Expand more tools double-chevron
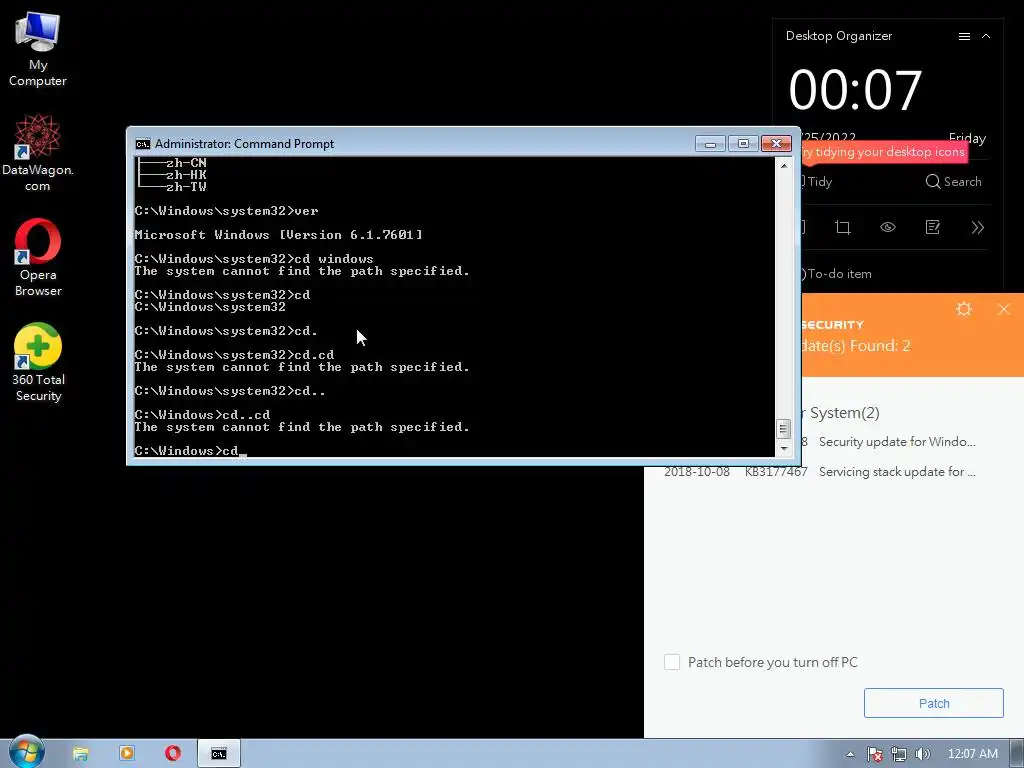The height and width of the screenshot is (768, 1024). 978,227
